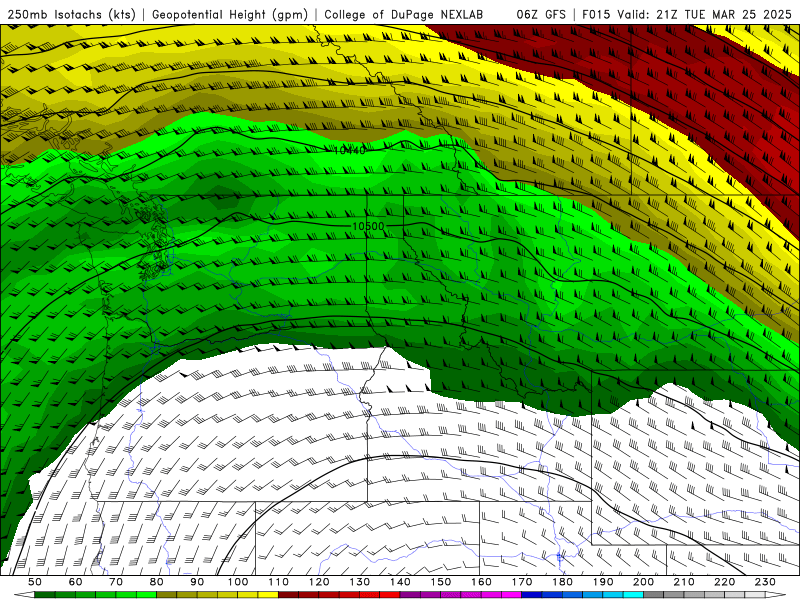Select the lightest gray swatch ending at 230
The height and width of the screenshot is (600, 800).
pos(755,595)
